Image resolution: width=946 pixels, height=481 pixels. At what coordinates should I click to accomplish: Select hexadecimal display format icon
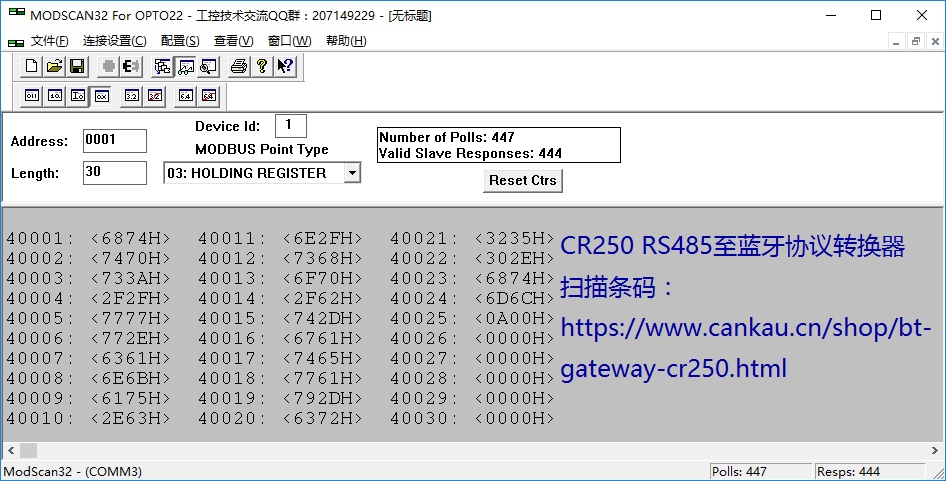pos(101,96)
